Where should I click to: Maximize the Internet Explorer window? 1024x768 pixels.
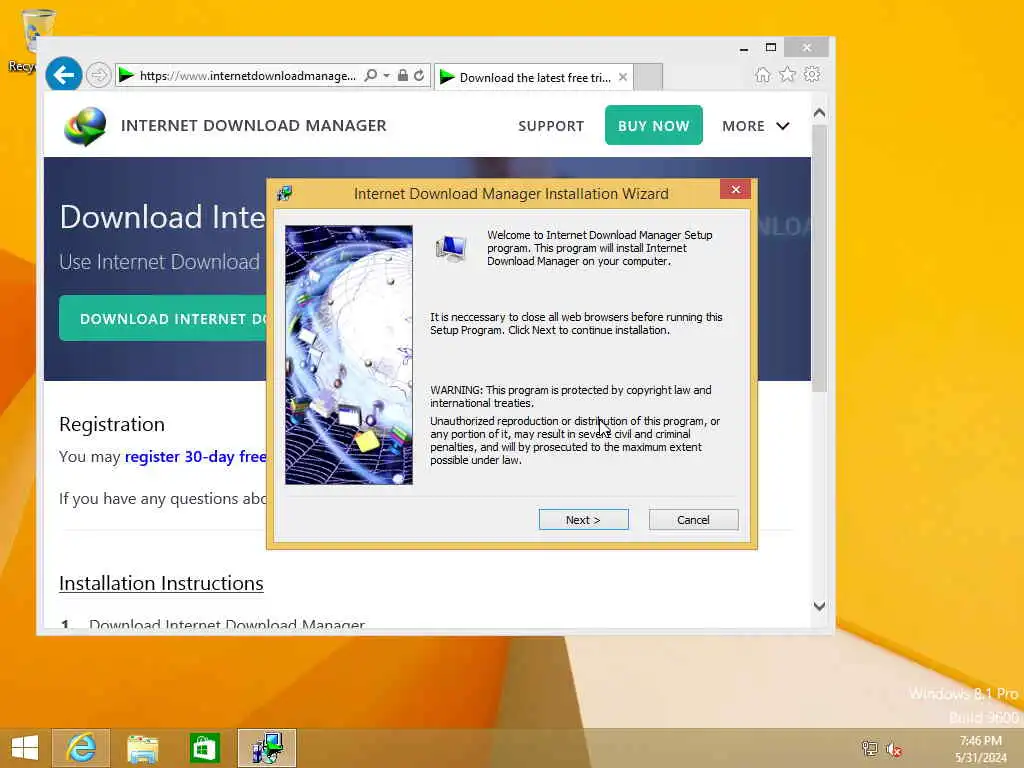click(x=771, y=48)
